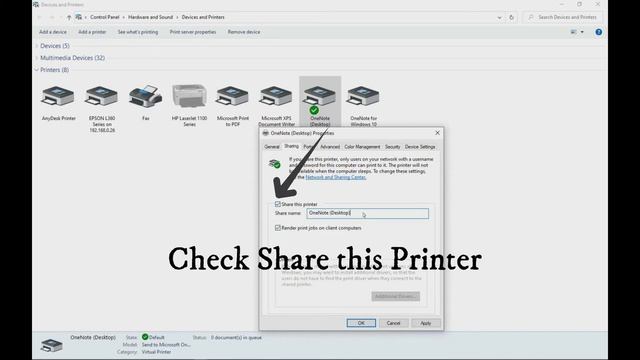Viewport: 640px width, 360px height.
Task: Click the Additional Drivers button
Action: (x=396, y=296)
